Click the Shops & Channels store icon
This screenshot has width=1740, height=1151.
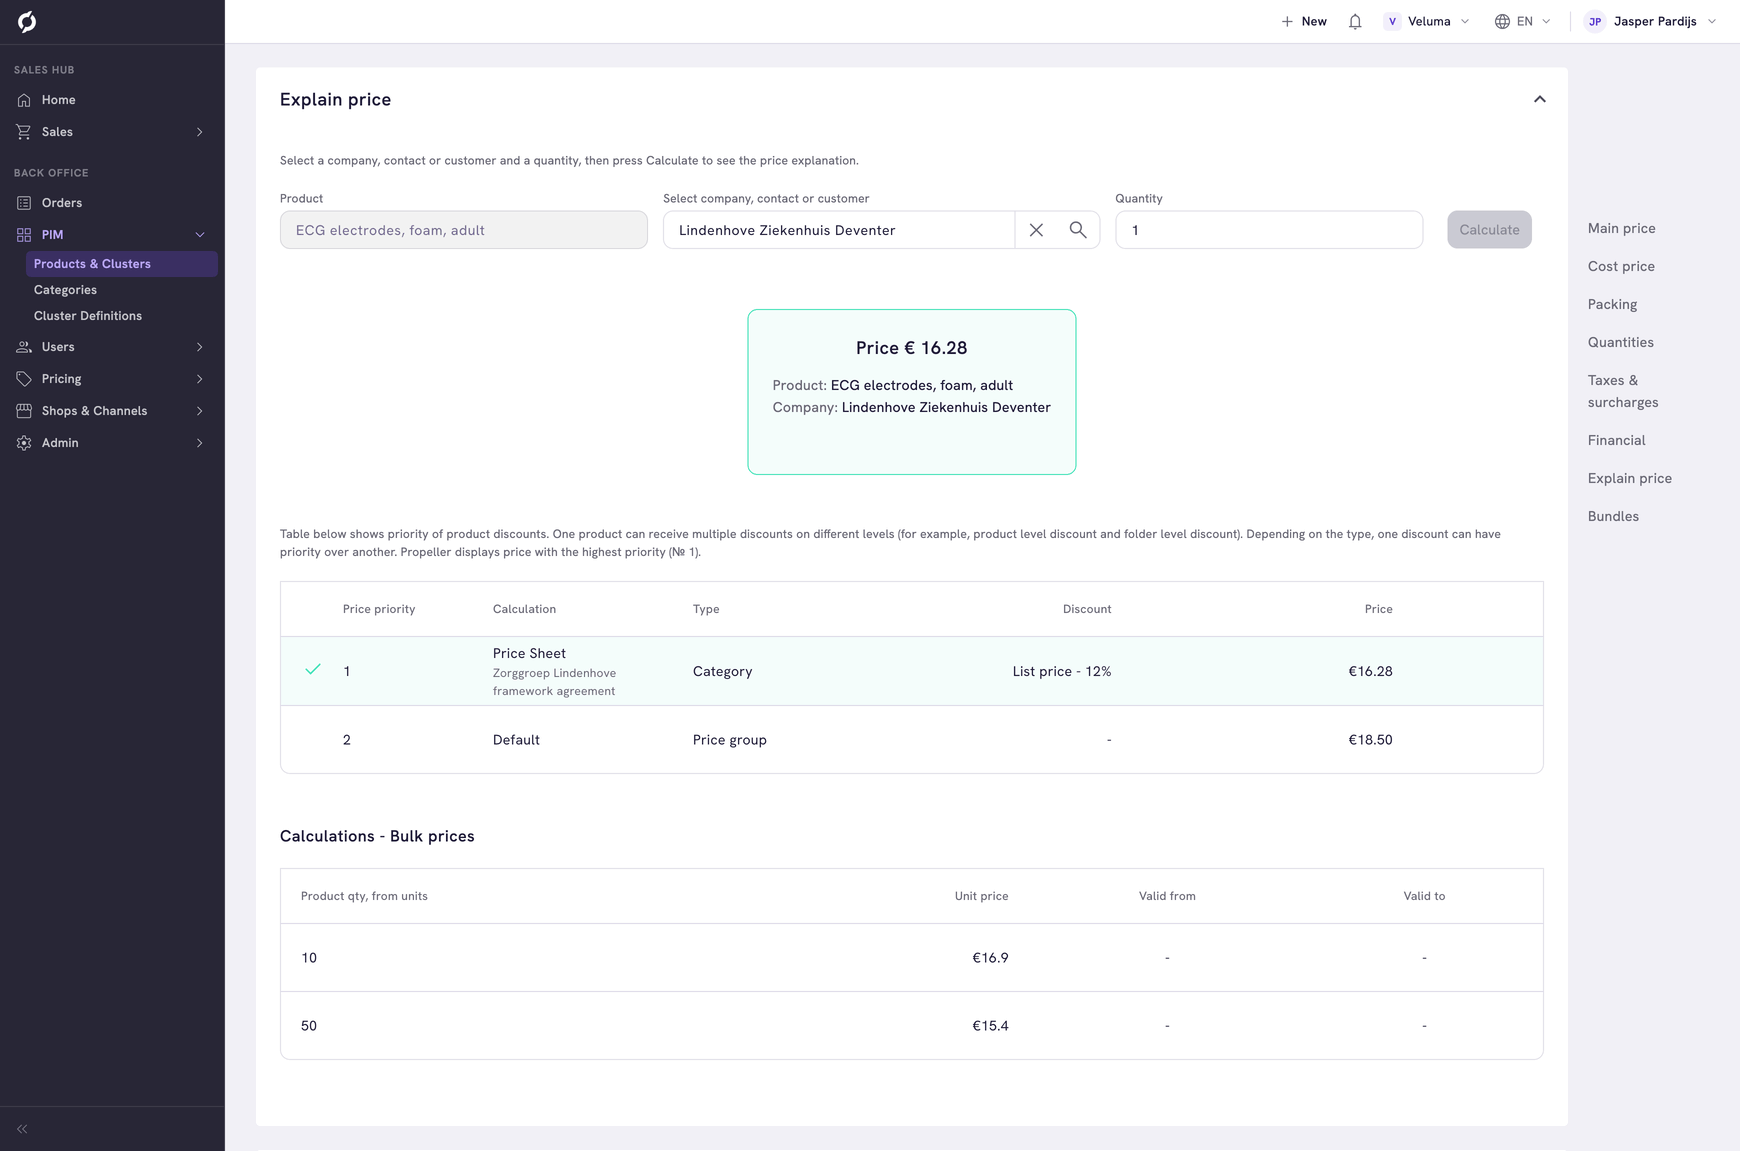(x=24, y=411)
